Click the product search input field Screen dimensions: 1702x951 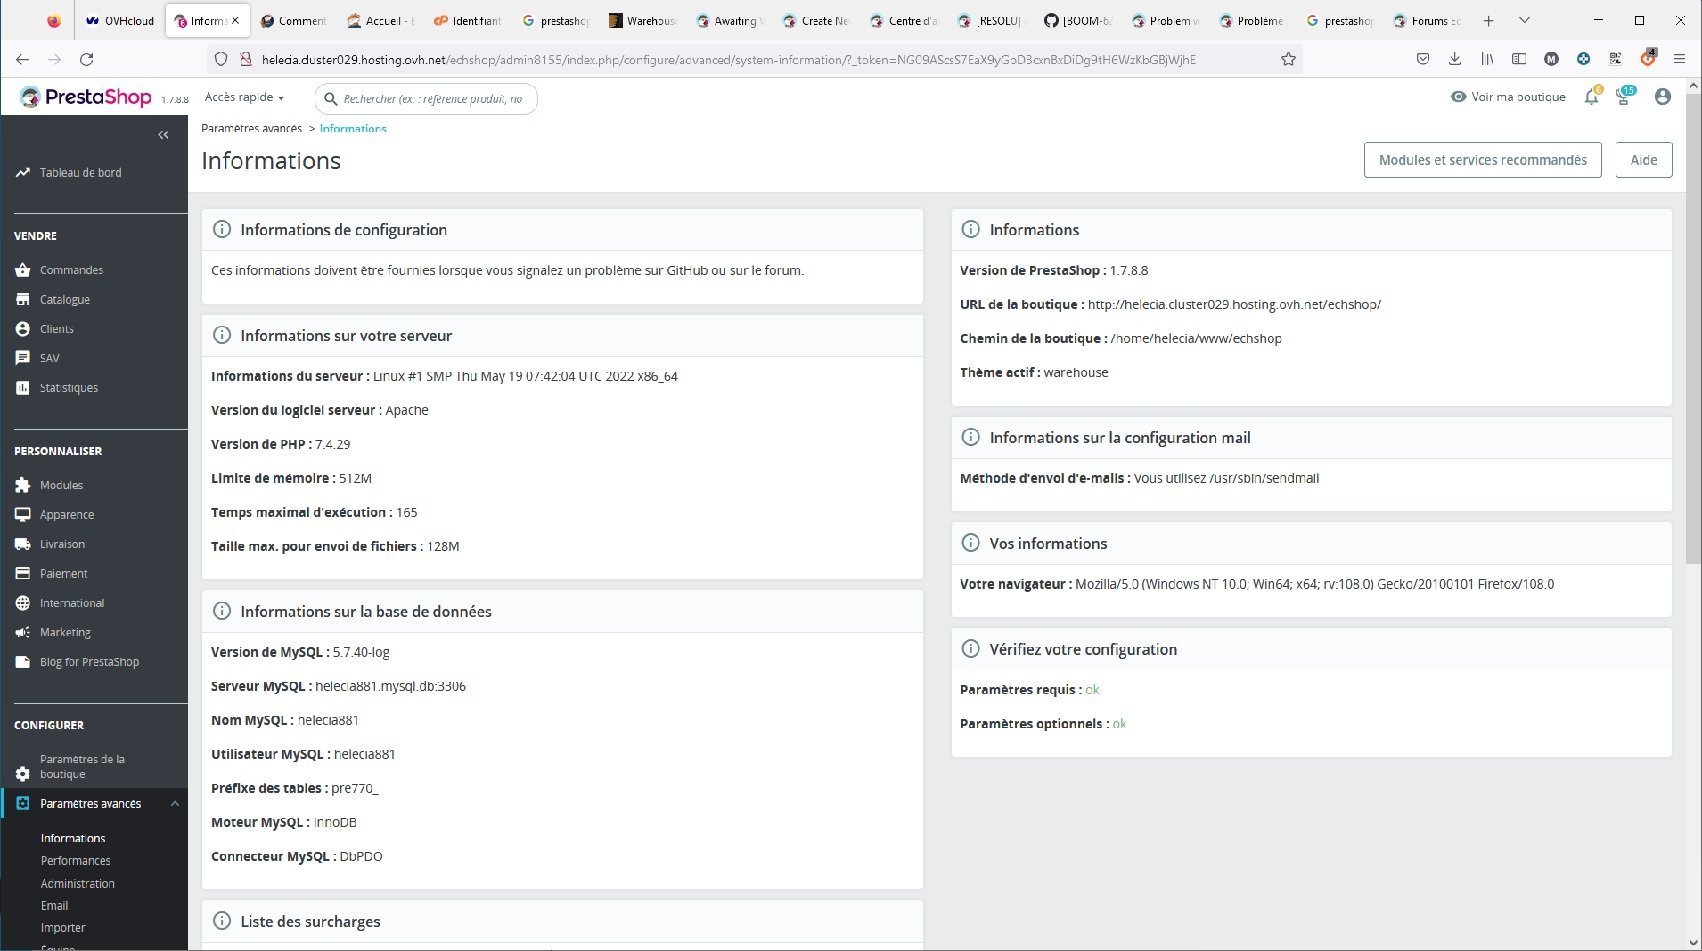tap(426, 99)
